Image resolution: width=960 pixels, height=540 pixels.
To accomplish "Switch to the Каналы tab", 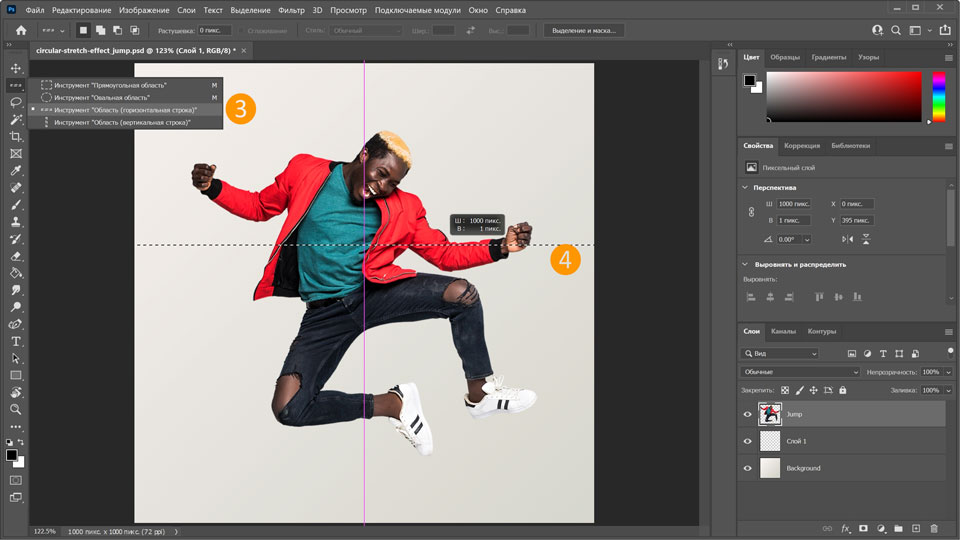I will coord(783,331).
